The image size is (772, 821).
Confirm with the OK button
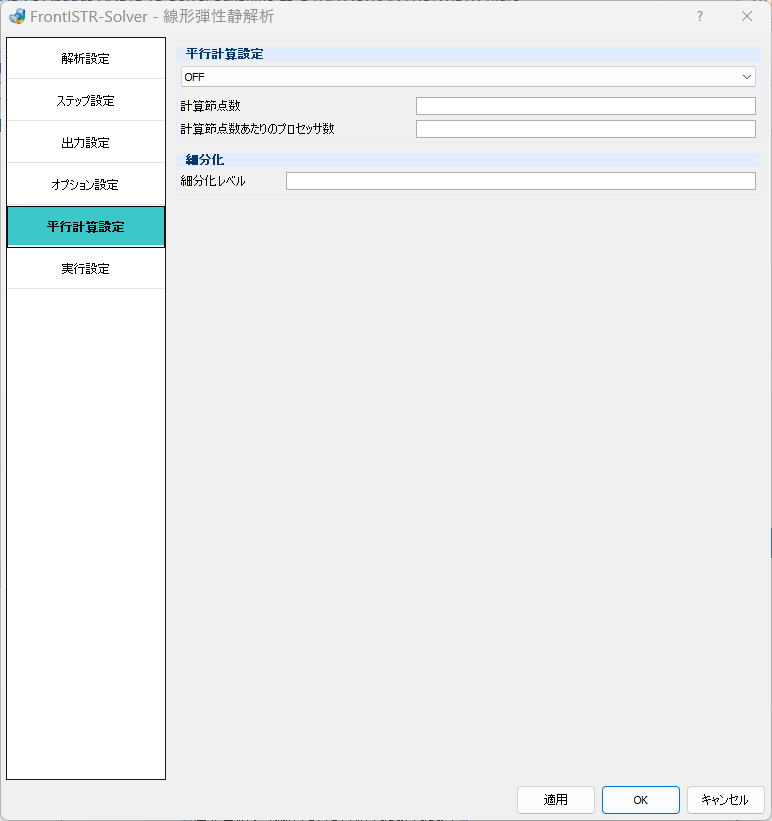pos(641,800)
